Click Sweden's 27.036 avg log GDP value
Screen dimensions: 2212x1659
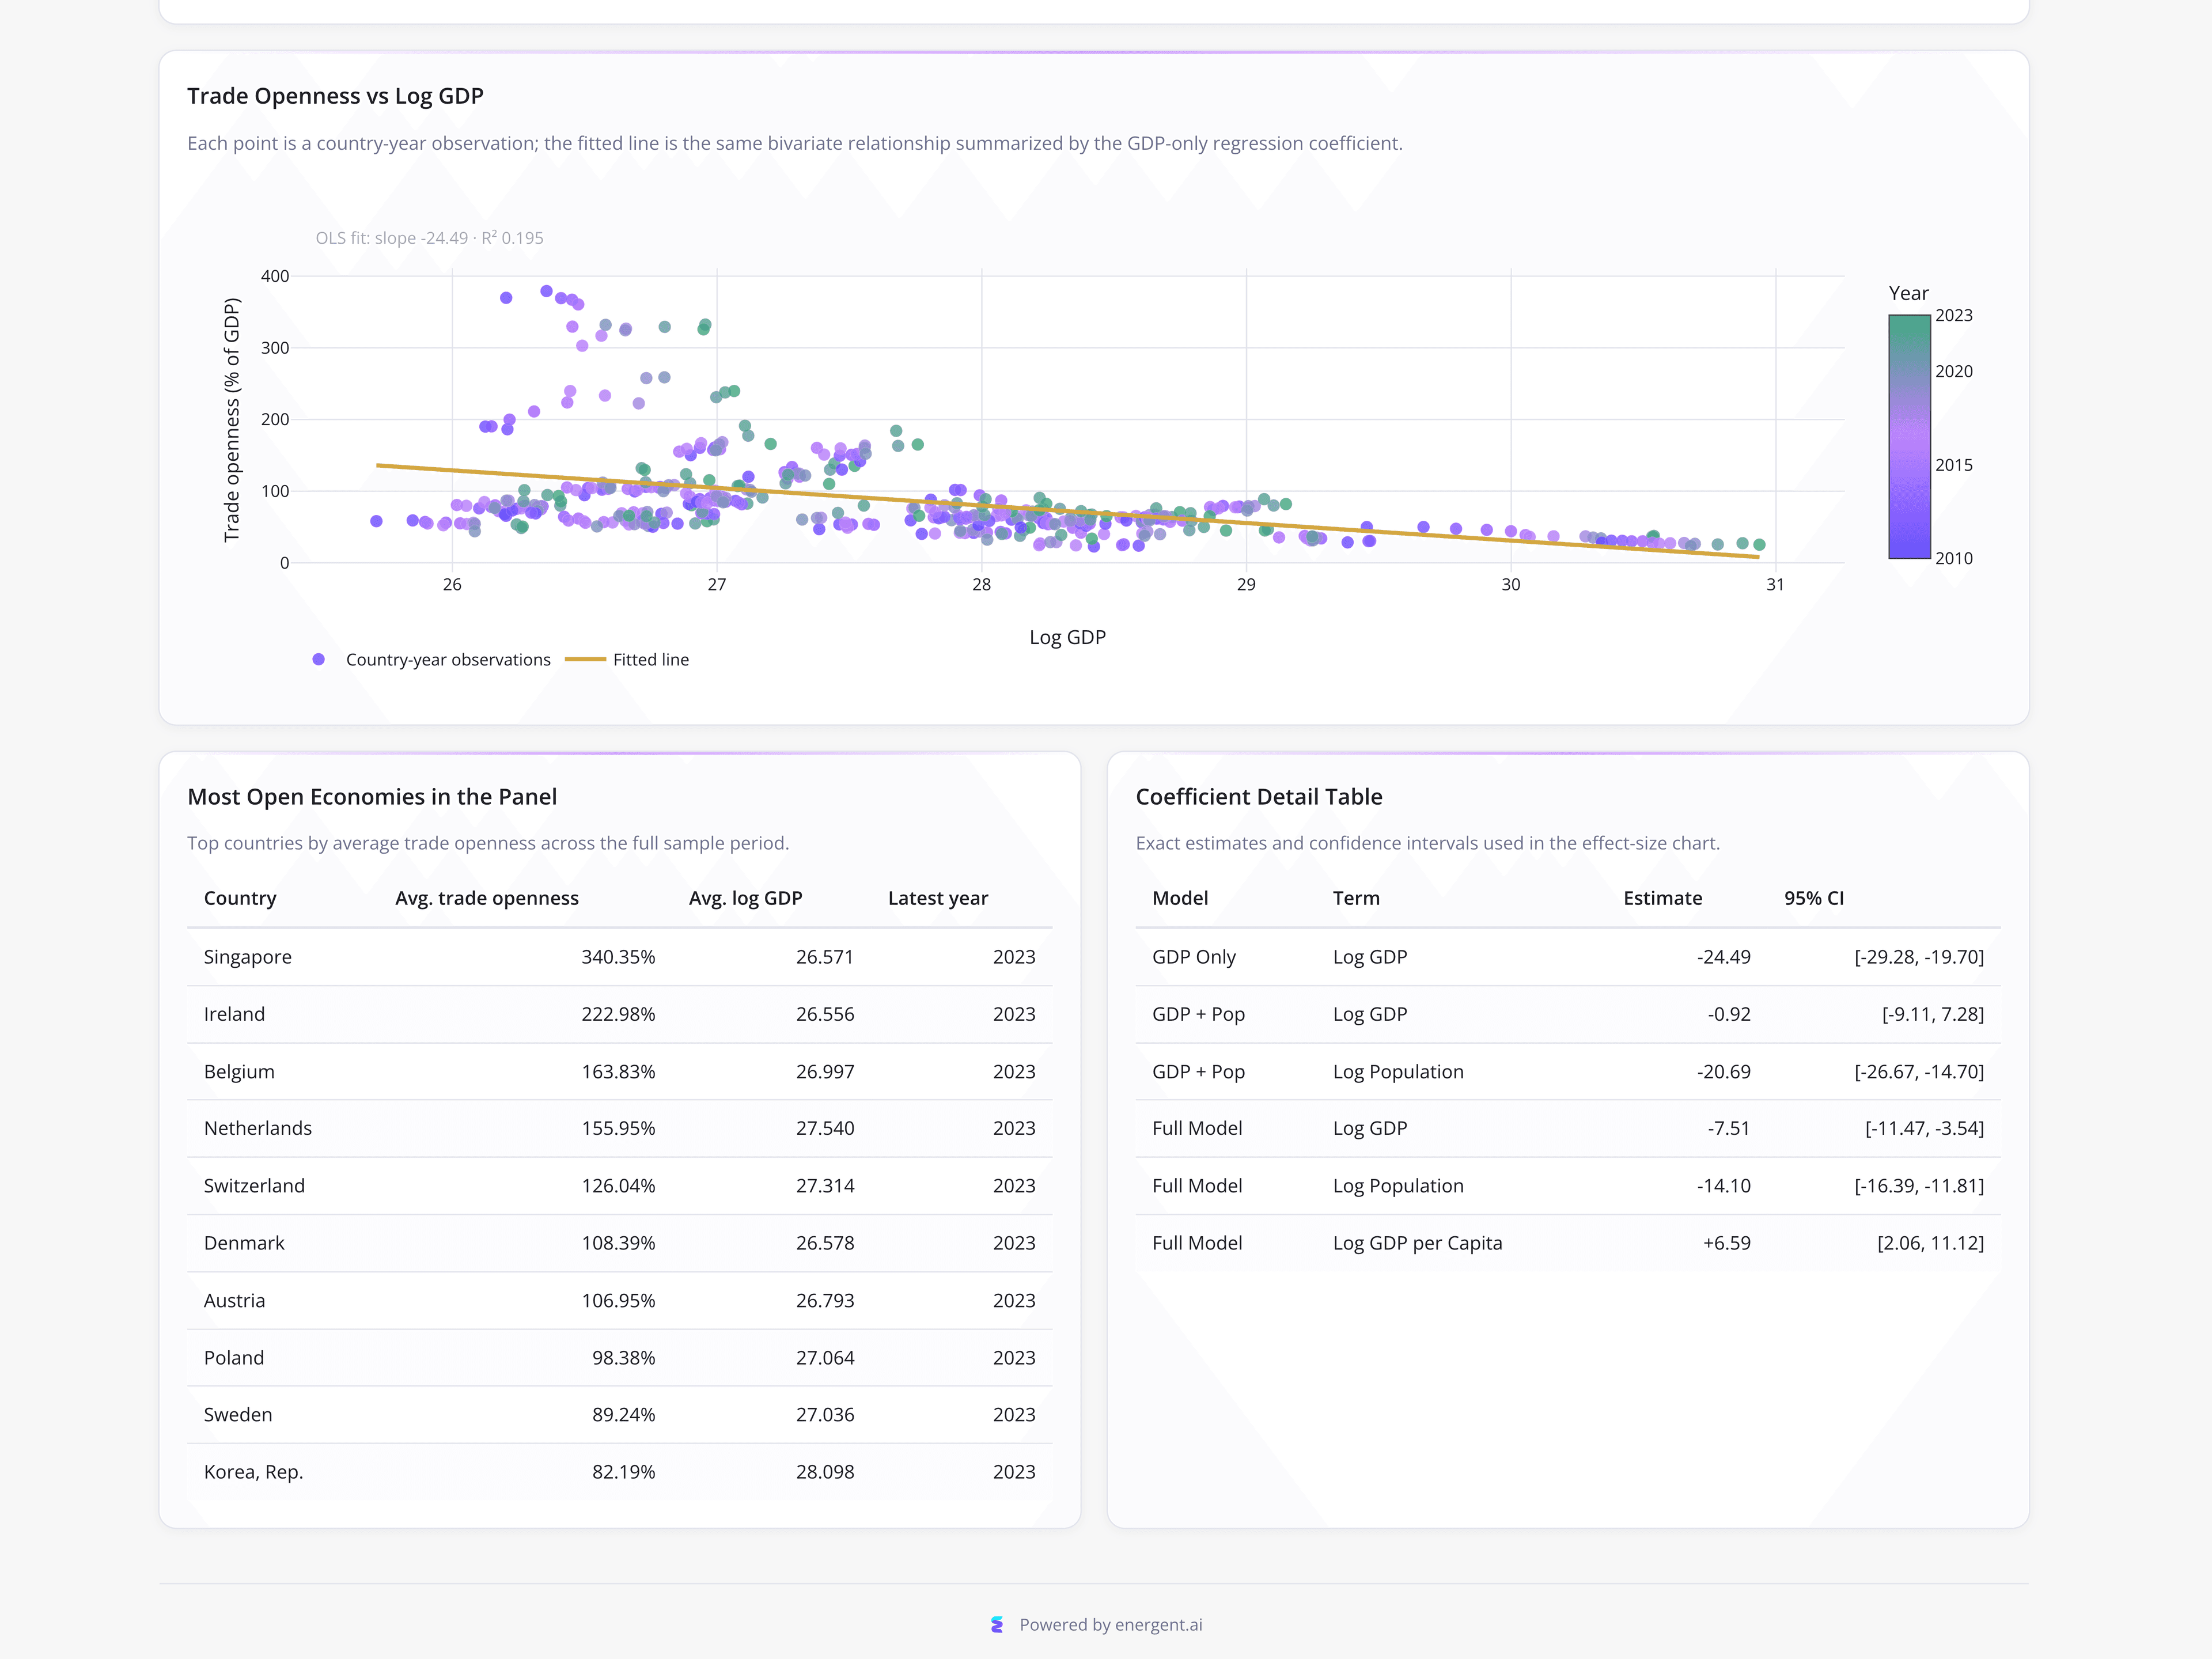(x=825, y=1415)
